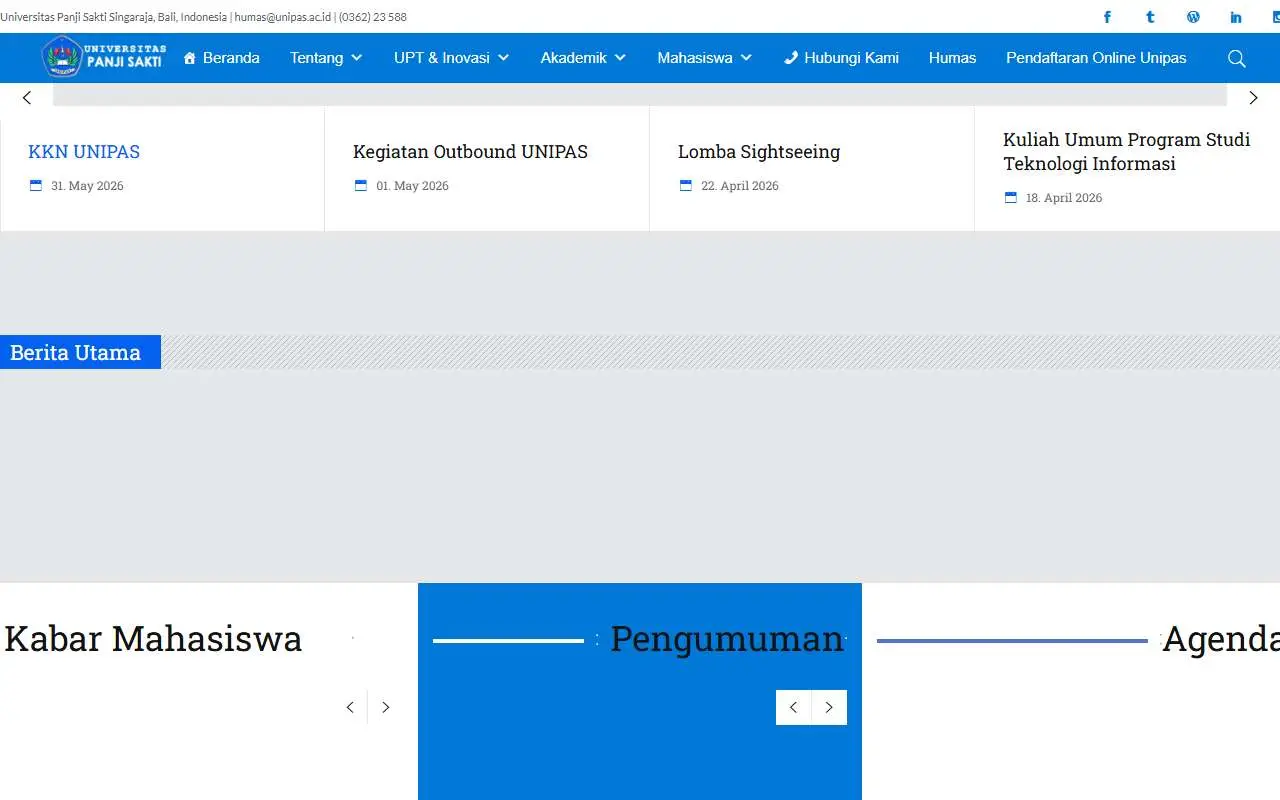1280x800 pixels.
Task: Click the humas@unipas.ac.id contact text
Action: pyautogui.click(x=282, y=17)
